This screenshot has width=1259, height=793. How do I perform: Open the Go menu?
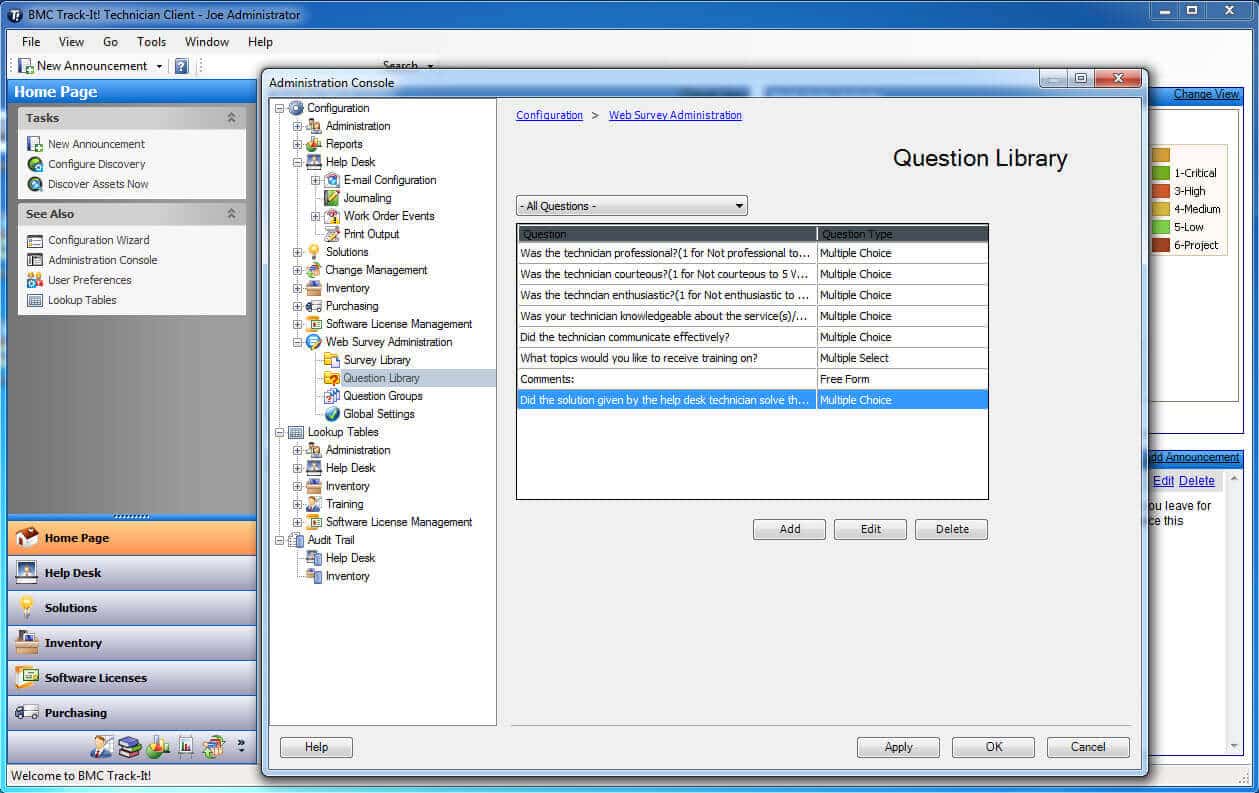point(110,42)
